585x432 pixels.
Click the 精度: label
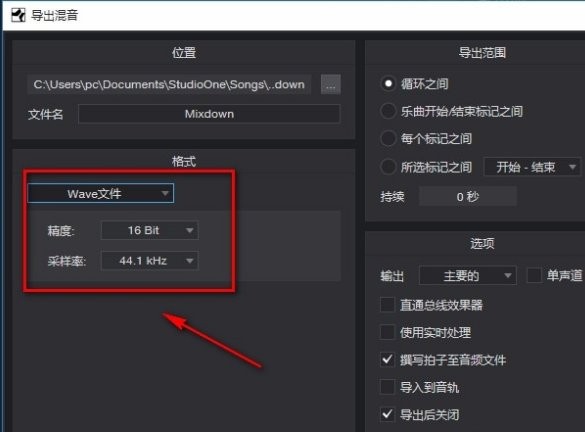pos(61,231)
